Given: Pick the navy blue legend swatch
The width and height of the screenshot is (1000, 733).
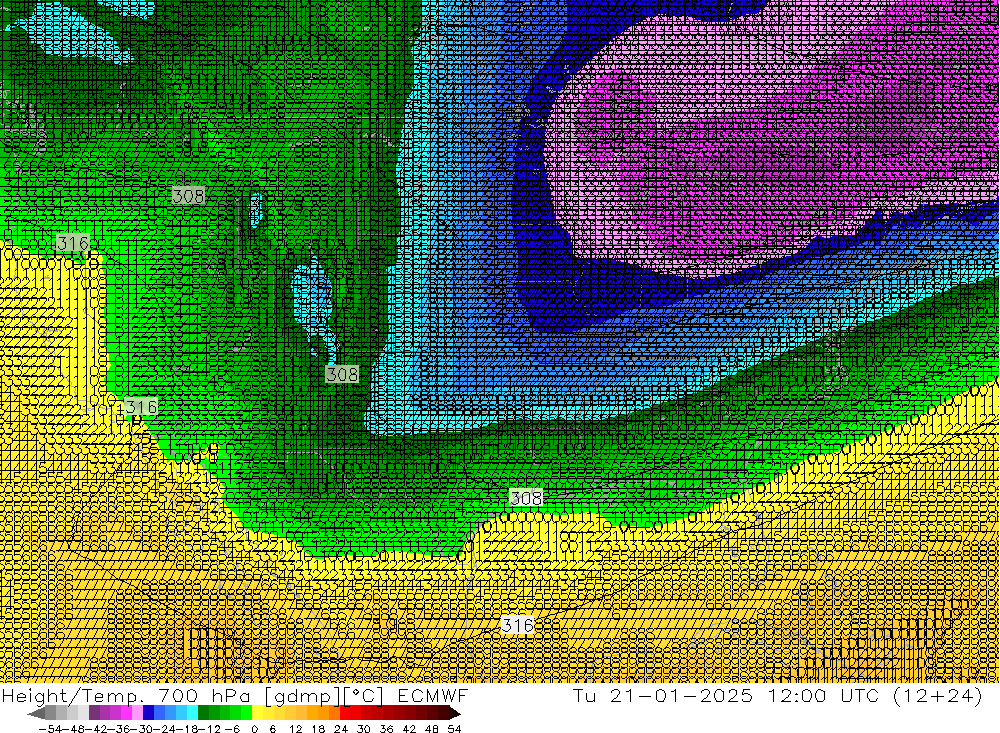Looking at the screenshot, I should (x=148, y=712).
